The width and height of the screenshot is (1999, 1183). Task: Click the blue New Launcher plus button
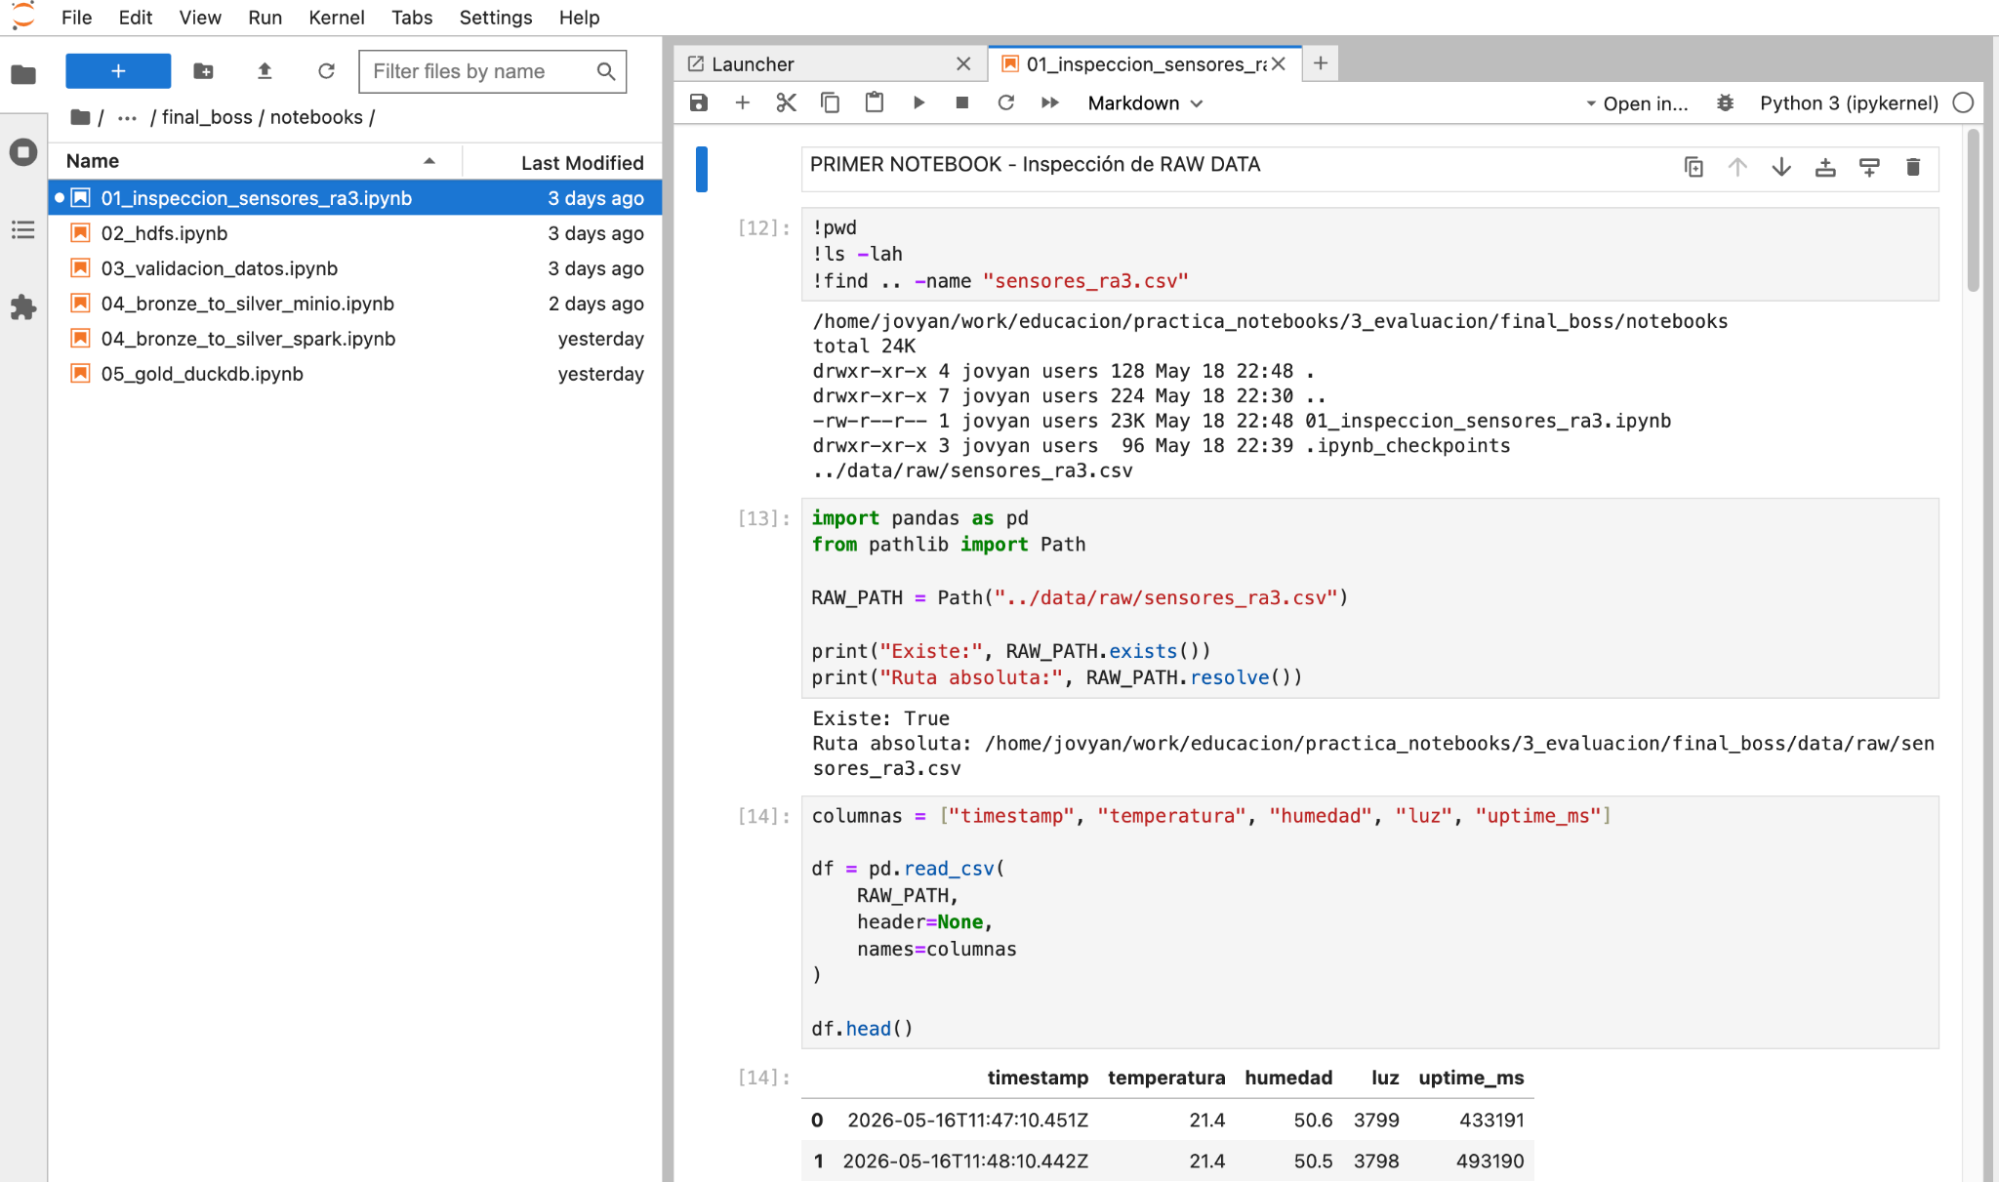coord(118,71)
